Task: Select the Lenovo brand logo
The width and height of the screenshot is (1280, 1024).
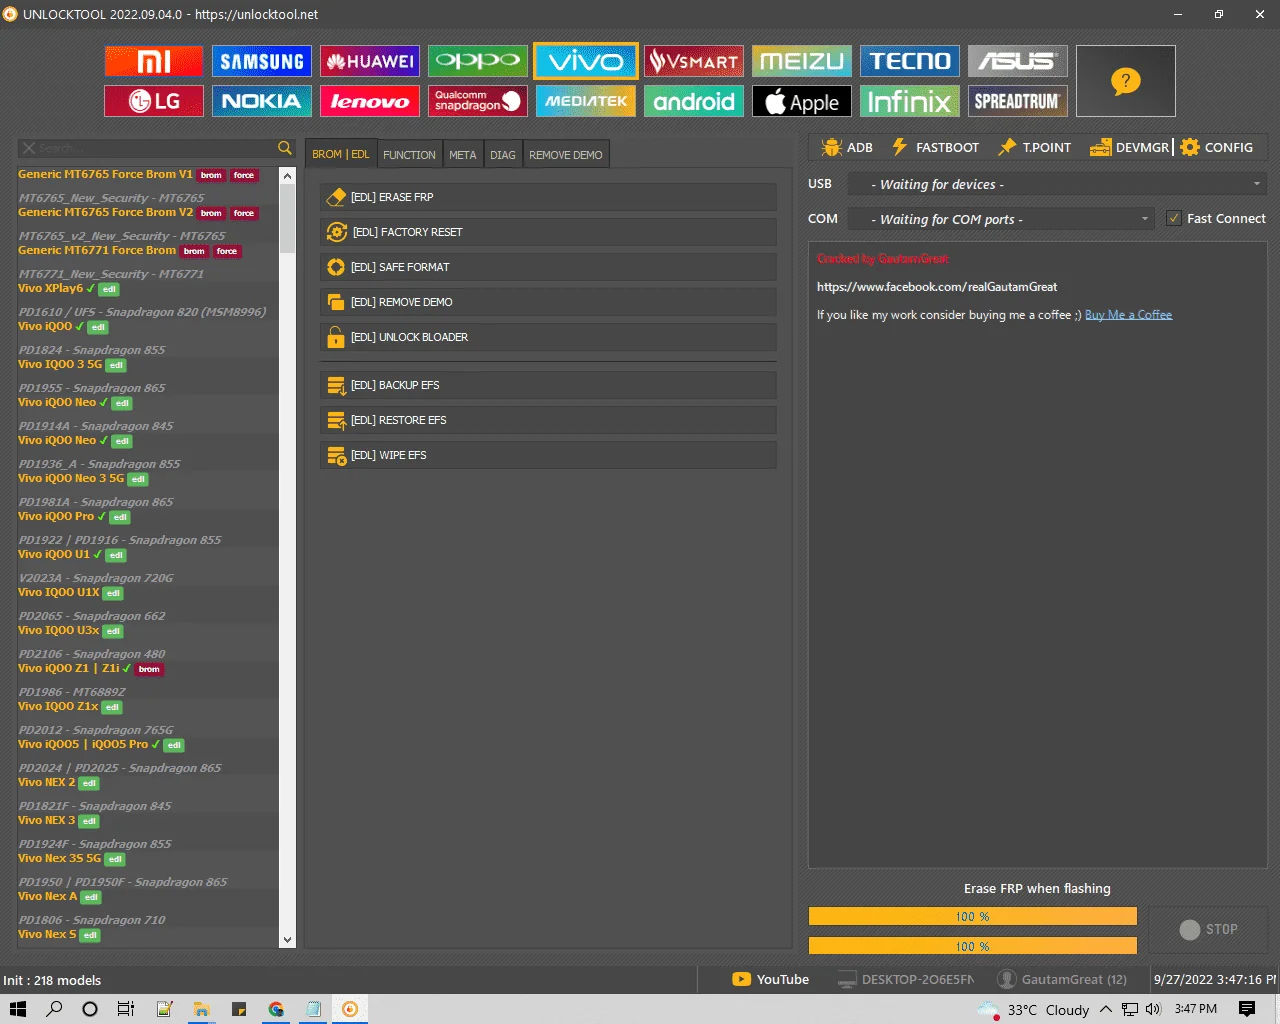Action: (x=370, y=101)
